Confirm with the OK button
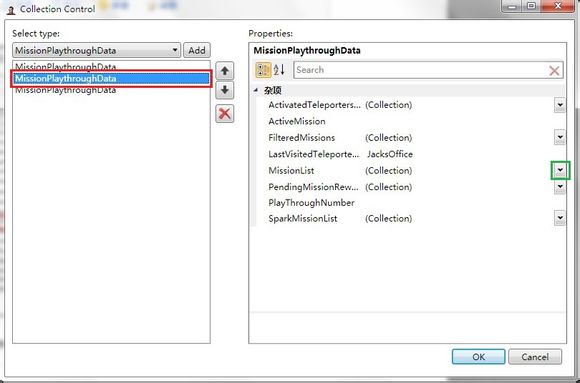Image resolution: width=580 pixels, height=383 pixels. pos(478,357)
